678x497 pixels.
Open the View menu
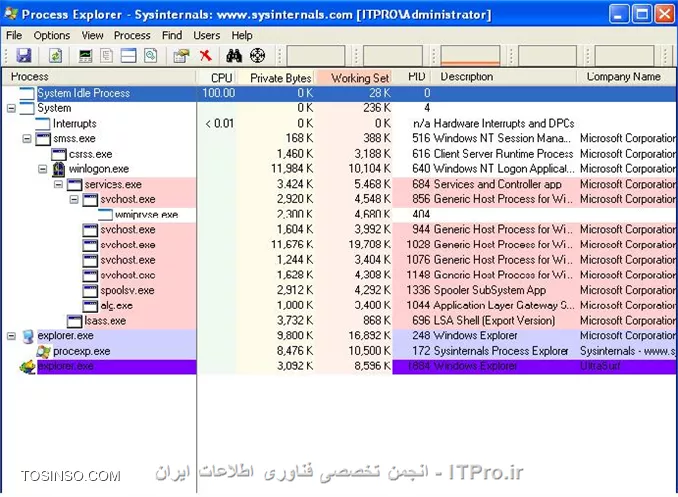click(x=92, y=35)
